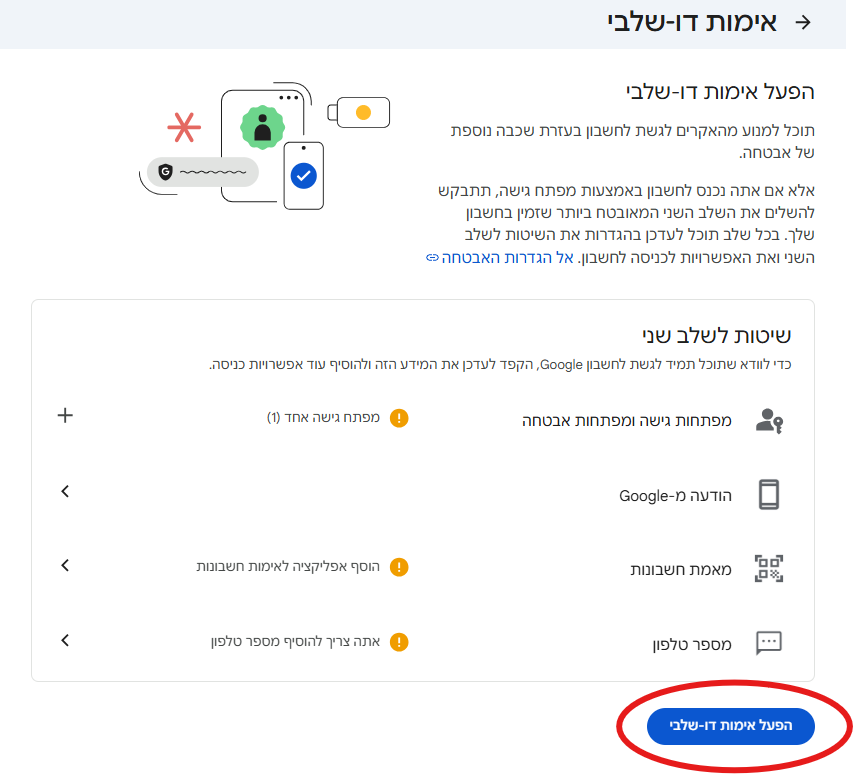
Task: Click the מפתח גישה אחד (1) status text
Action: point(323,417)
